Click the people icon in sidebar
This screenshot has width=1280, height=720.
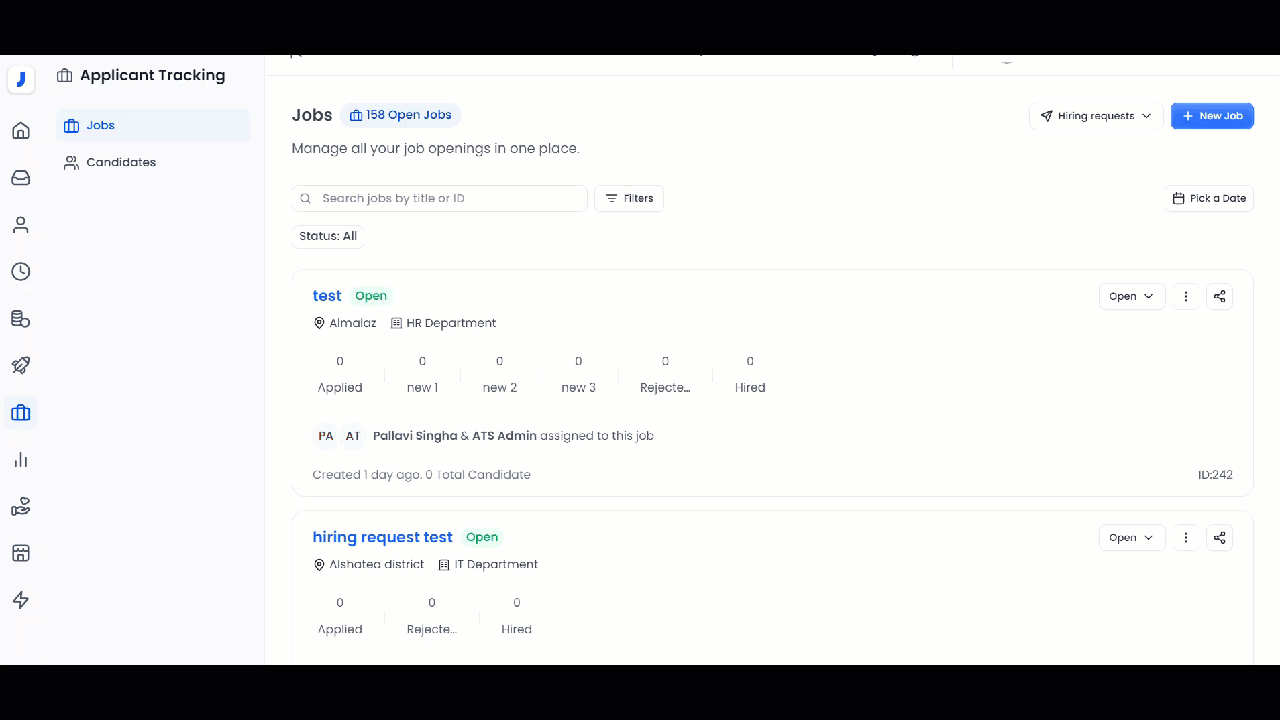tap(20, 224)
